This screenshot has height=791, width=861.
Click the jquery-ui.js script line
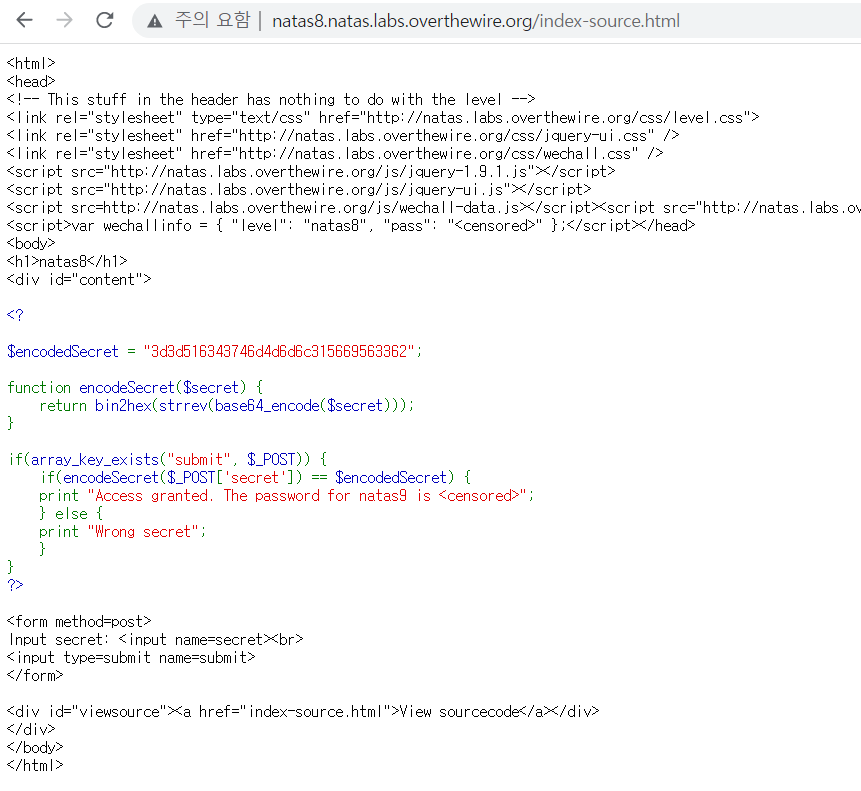[x=299, y=190]
